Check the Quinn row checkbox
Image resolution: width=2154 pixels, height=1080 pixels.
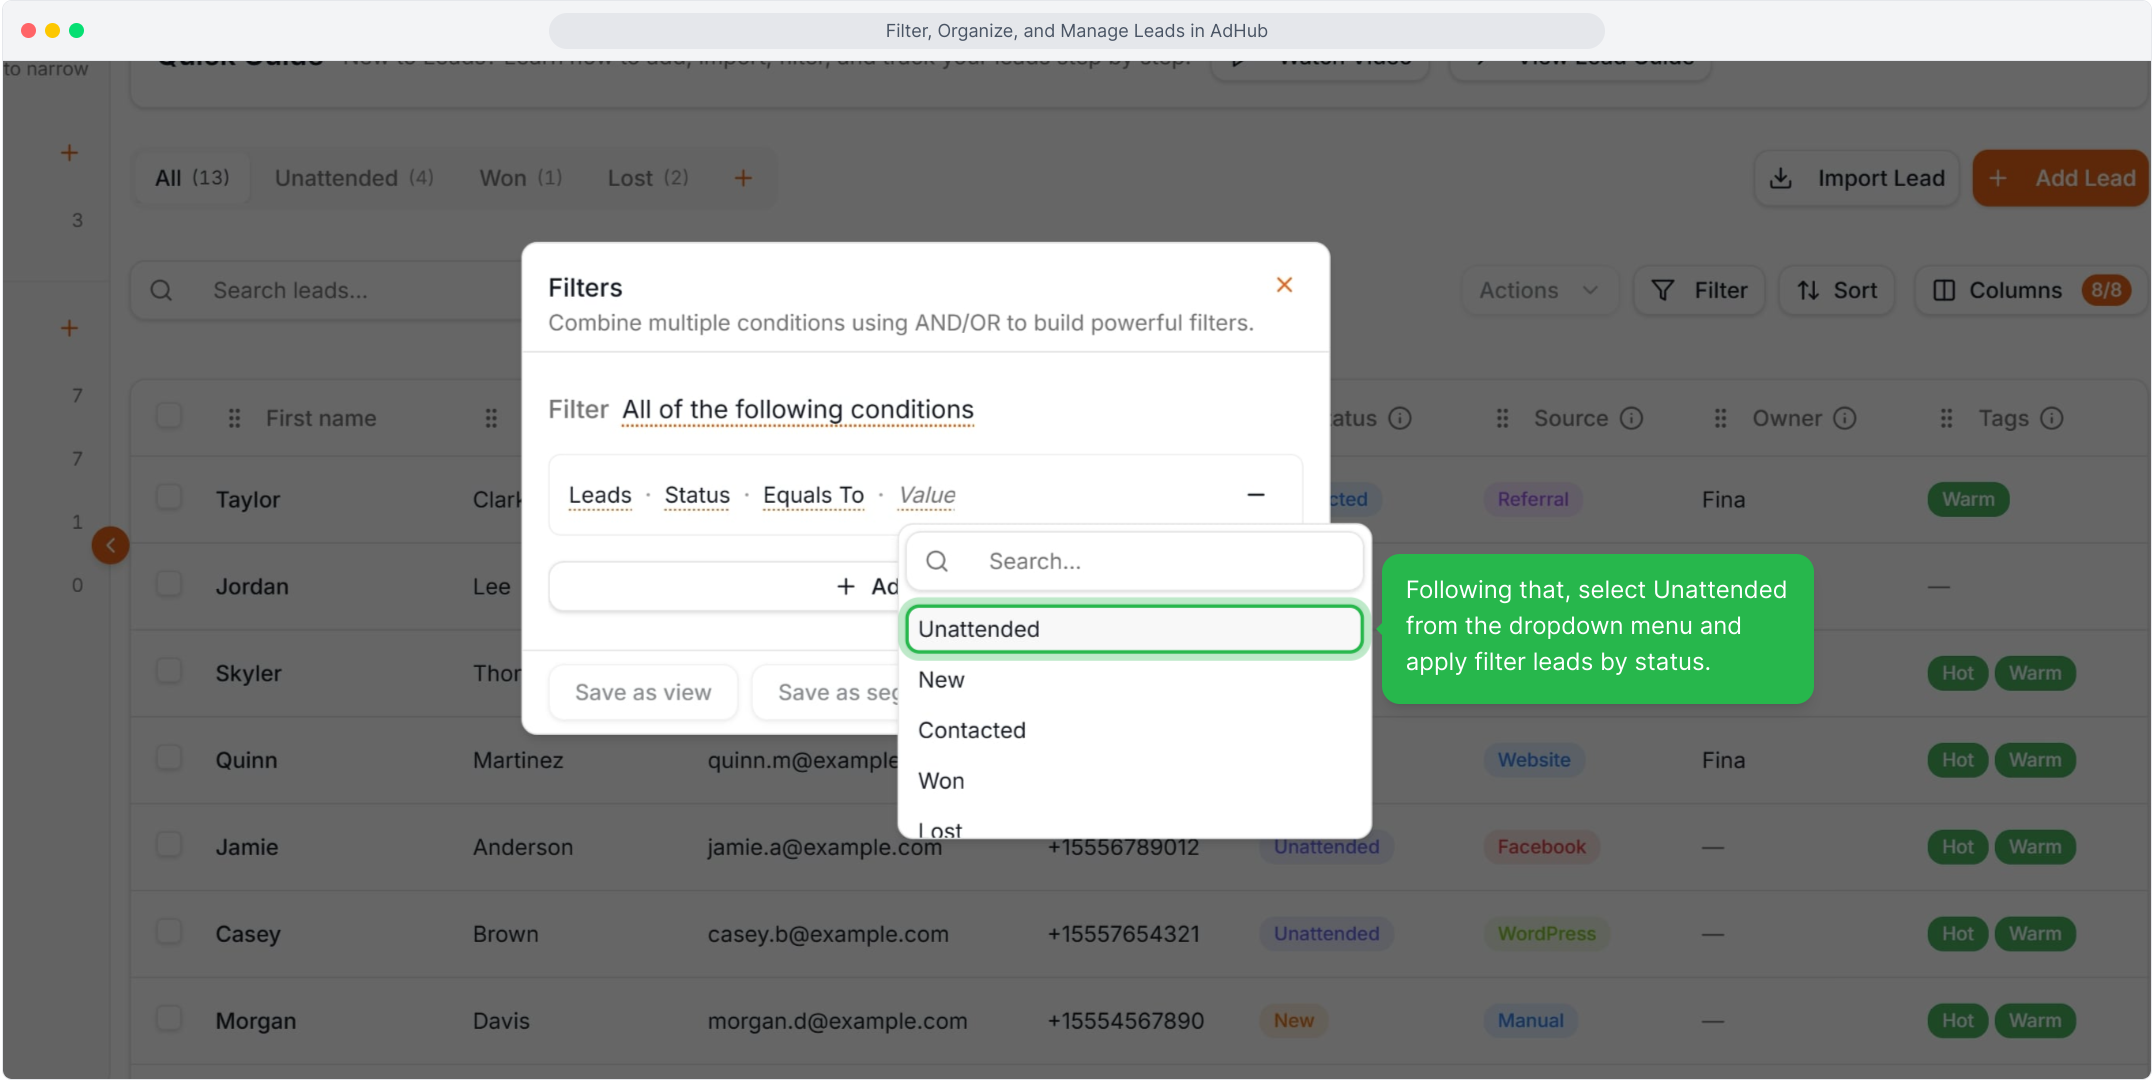point(169,758)
